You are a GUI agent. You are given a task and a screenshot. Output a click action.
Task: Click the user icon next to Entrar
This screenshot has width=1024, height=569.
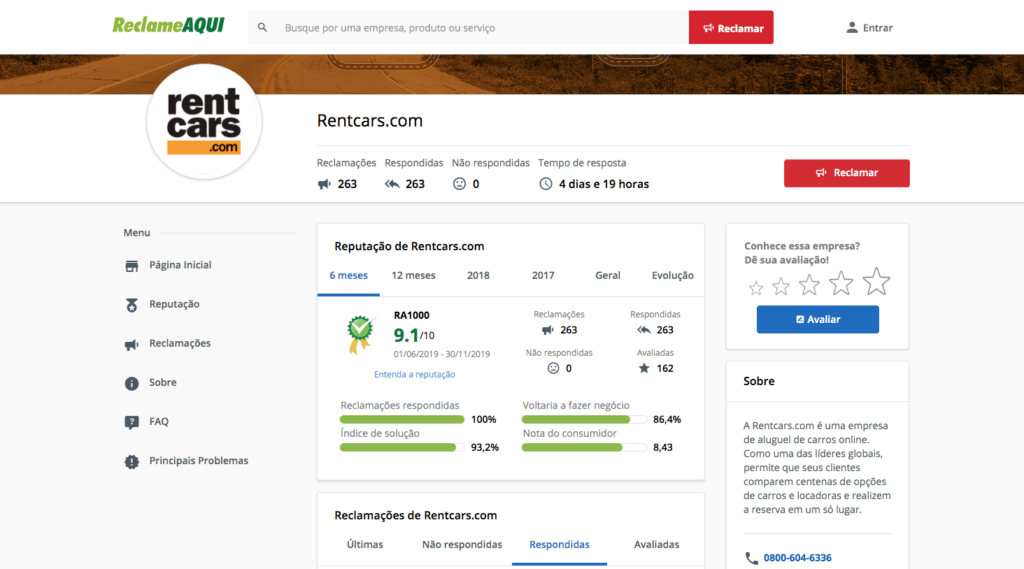(x=852, y=27)
